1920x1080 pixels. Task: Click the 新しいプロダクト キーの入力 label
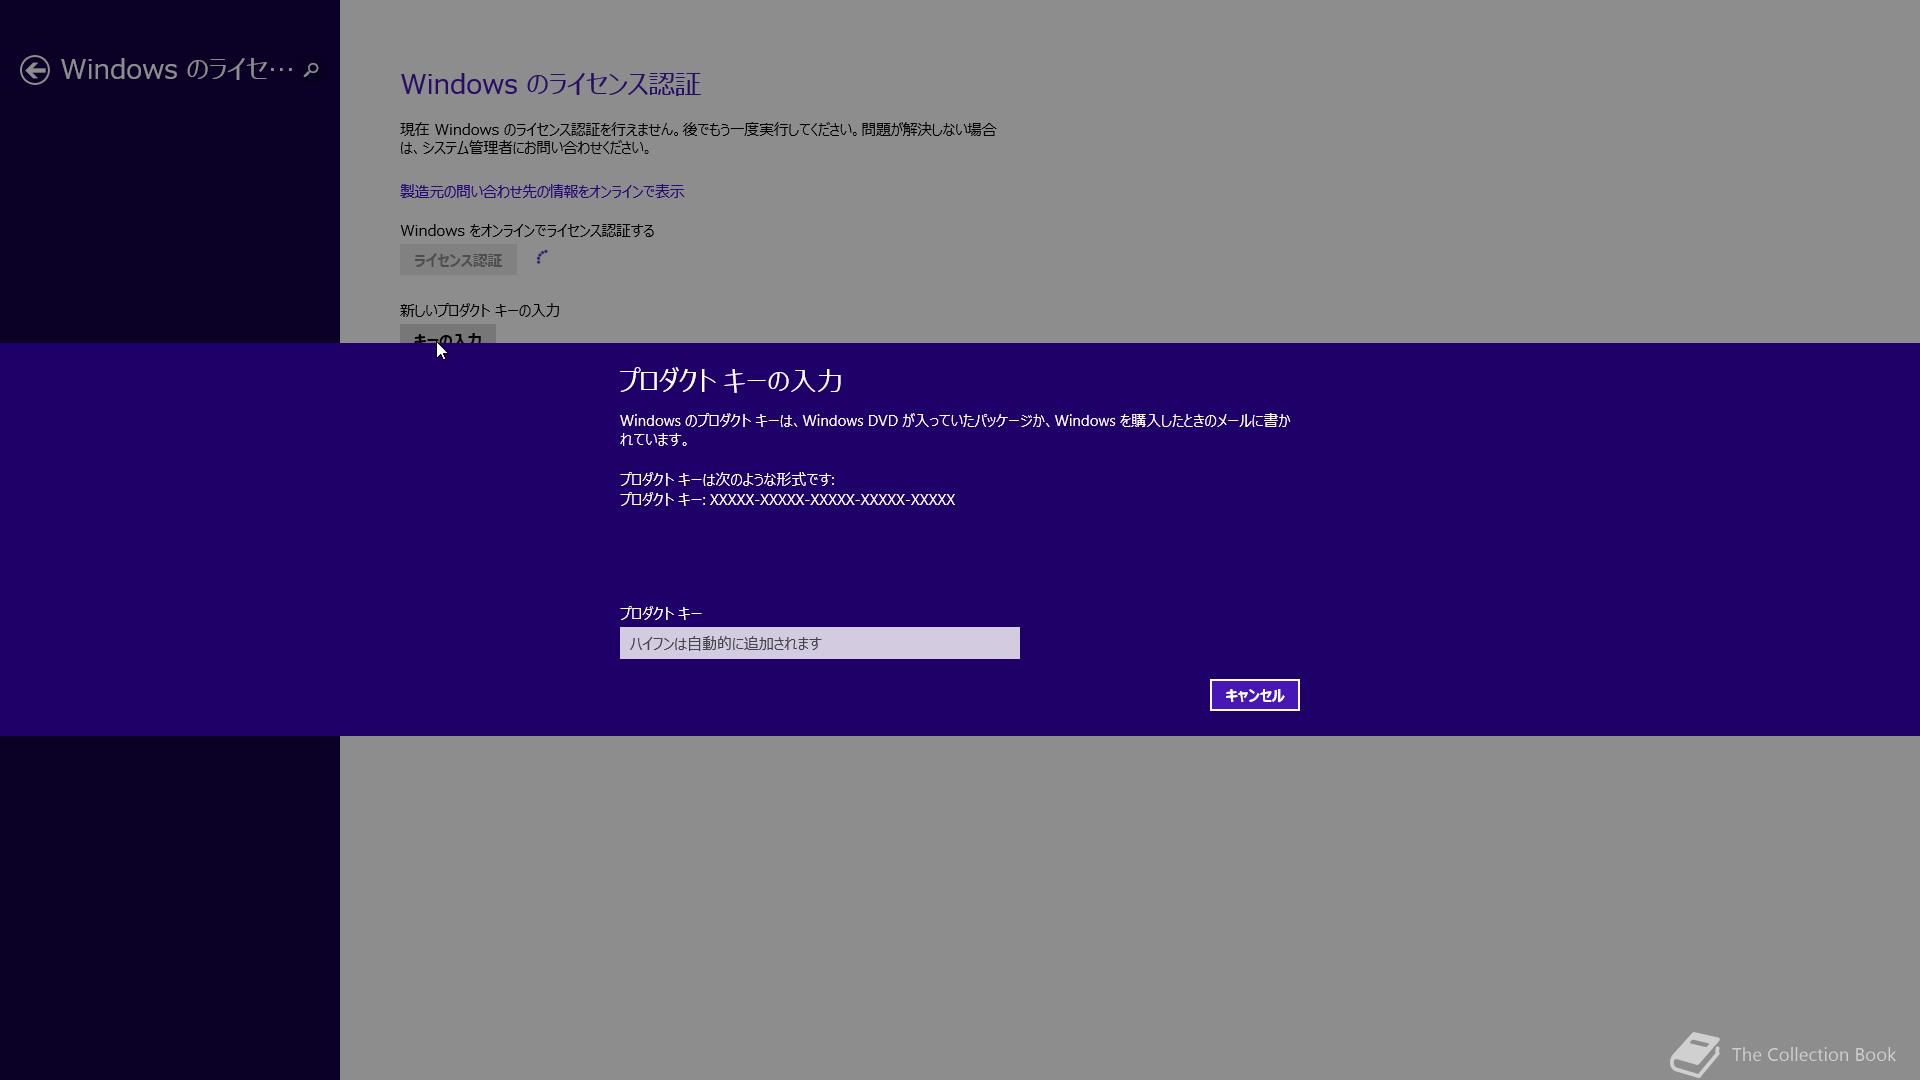(480, 310)
